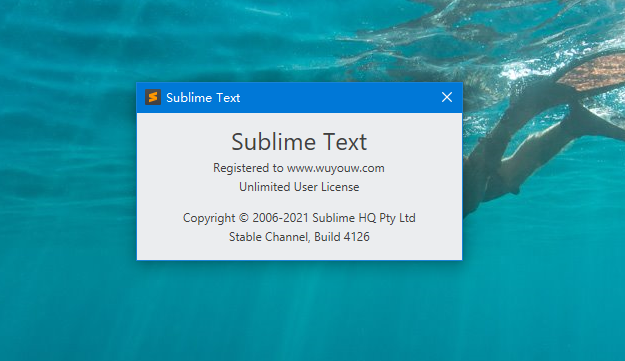This screenshot has height=361, width=625.
Task: Click the large 'Sublime Text' heading
Action: click(x=299, y=142)
